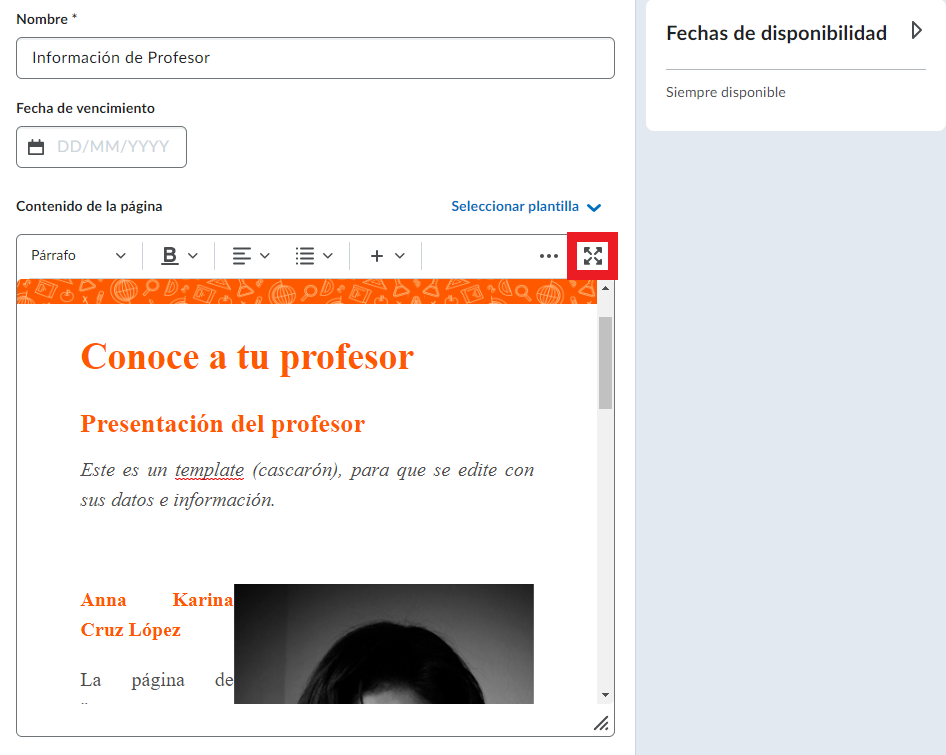Click the editor scrollbar down arrow
Screen dimensions: 946x755
pos(605,695)
